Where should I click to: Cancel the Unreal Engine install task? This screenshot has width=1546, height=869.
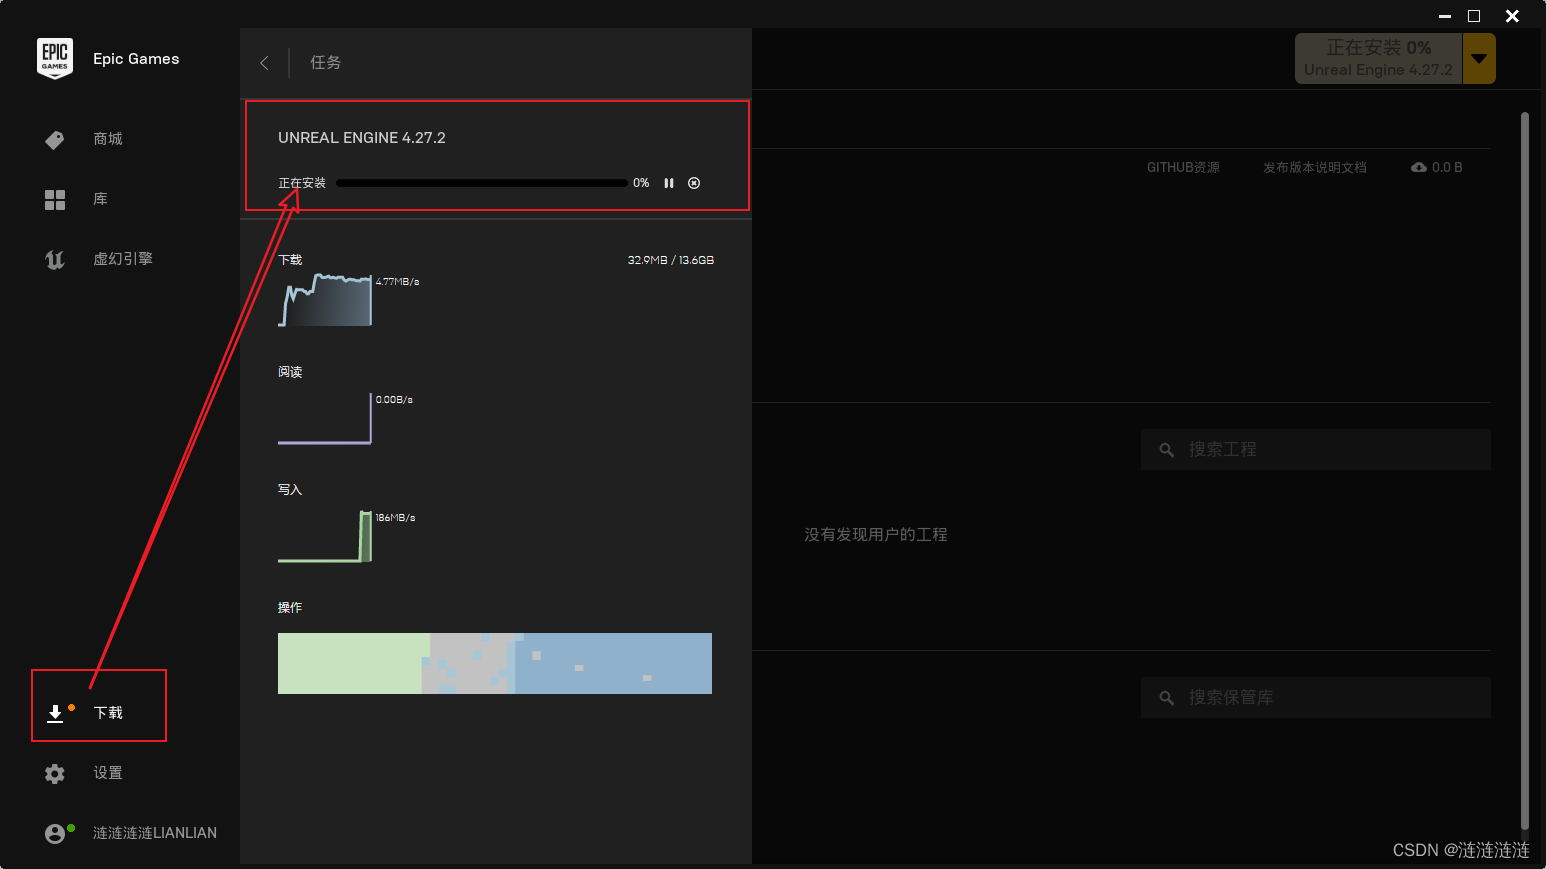coord(694,183)
